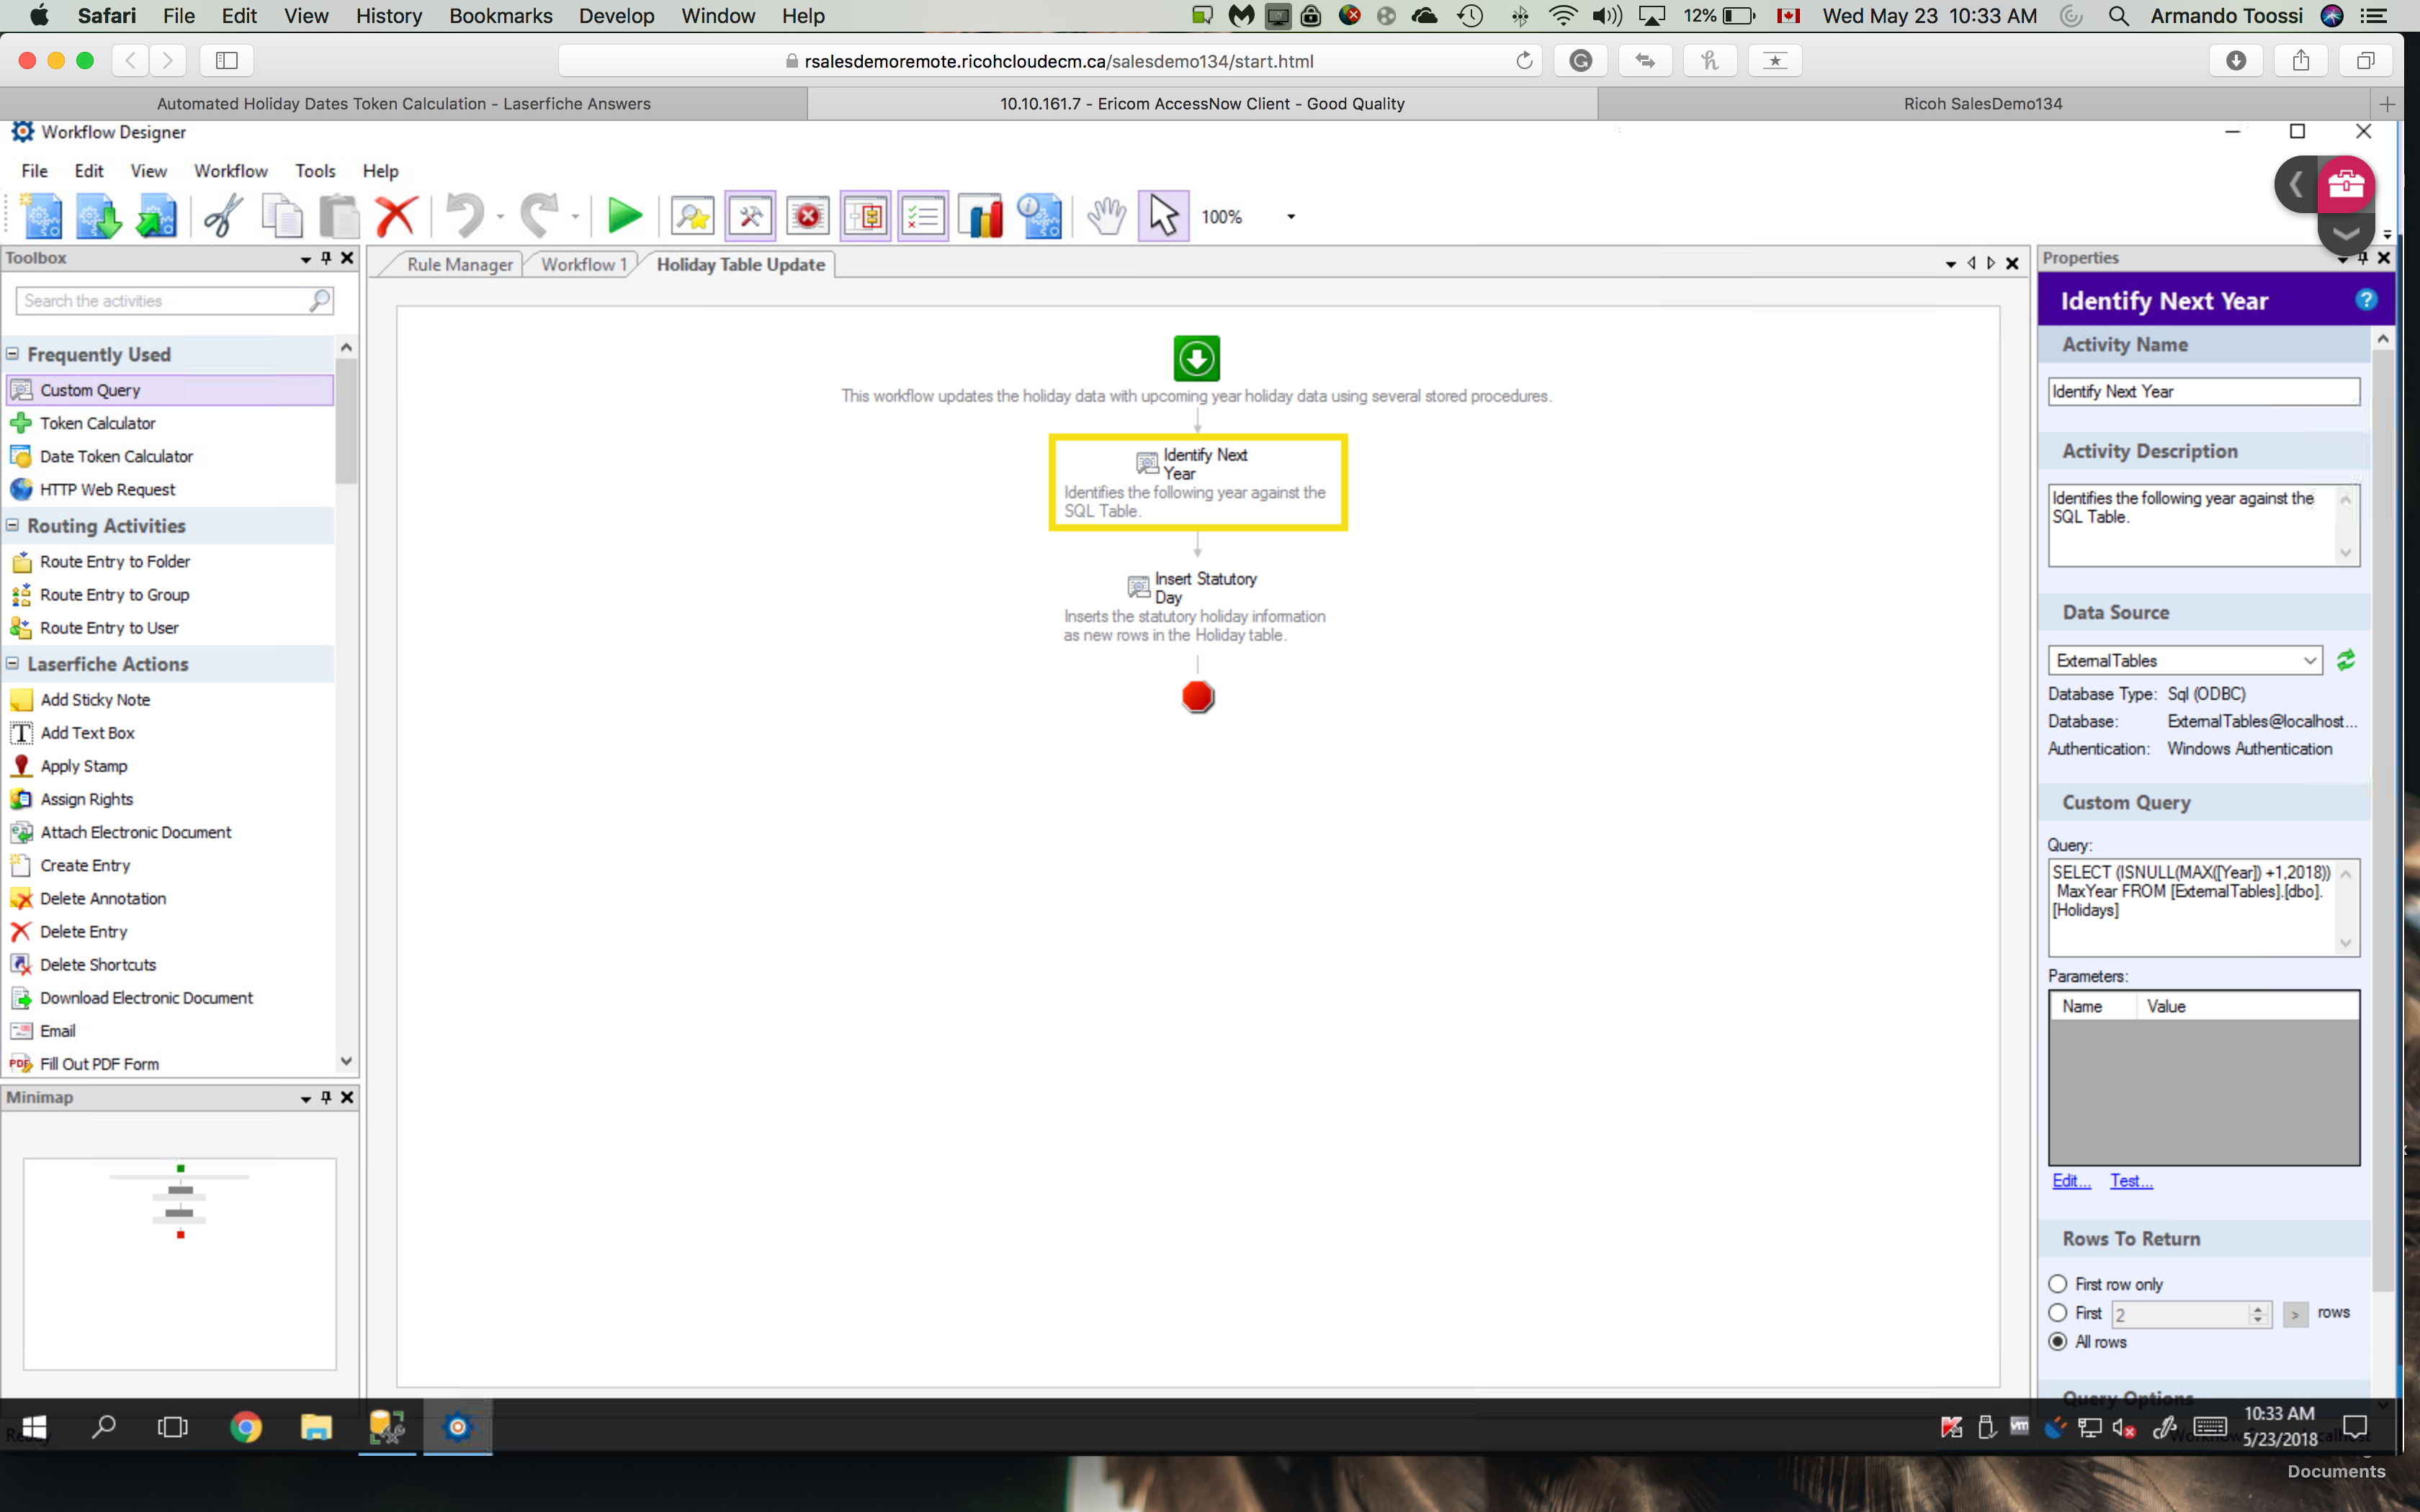Click the Test... query link
2420x1512 pixels.
[2130, 1181]
